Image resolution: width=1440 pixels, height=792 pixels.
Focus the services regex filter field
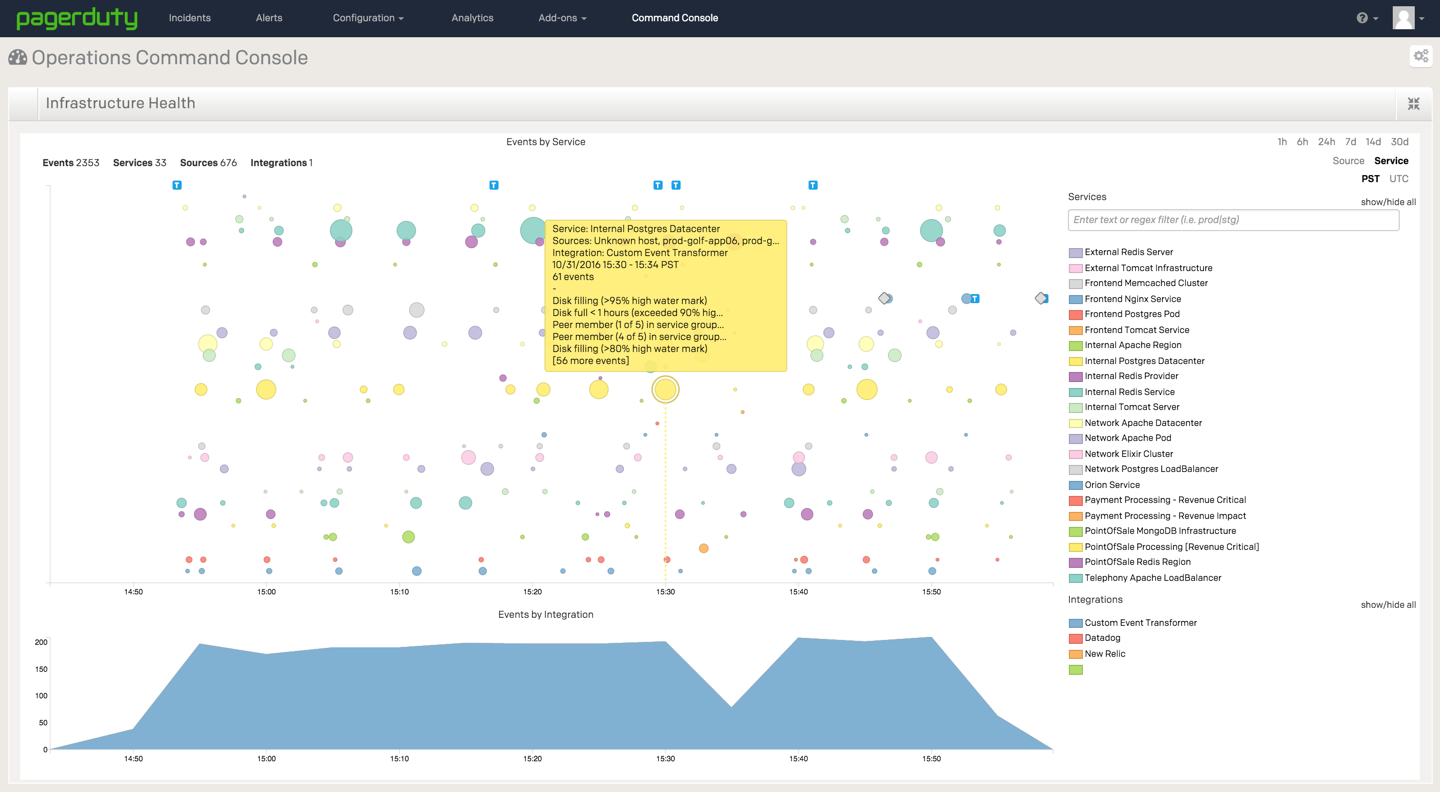1233,220
